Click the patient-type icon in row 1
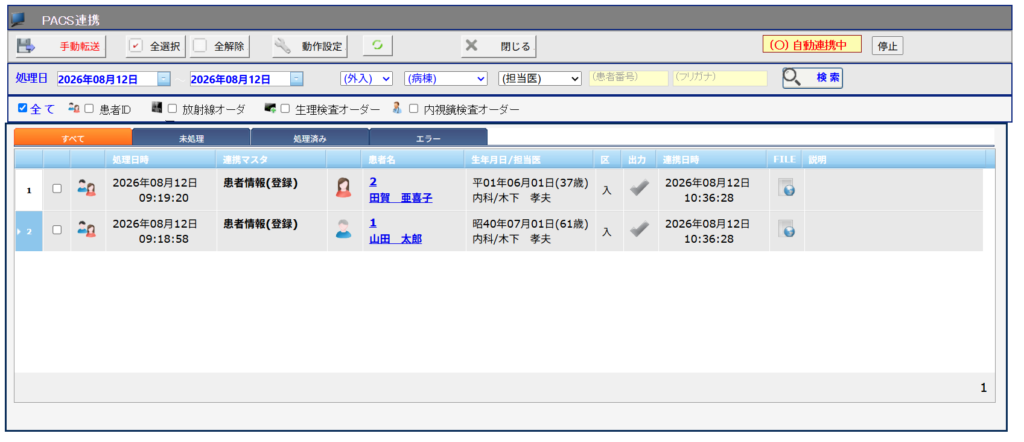This screenshot has height=442, width=1024. coord(87,188)
